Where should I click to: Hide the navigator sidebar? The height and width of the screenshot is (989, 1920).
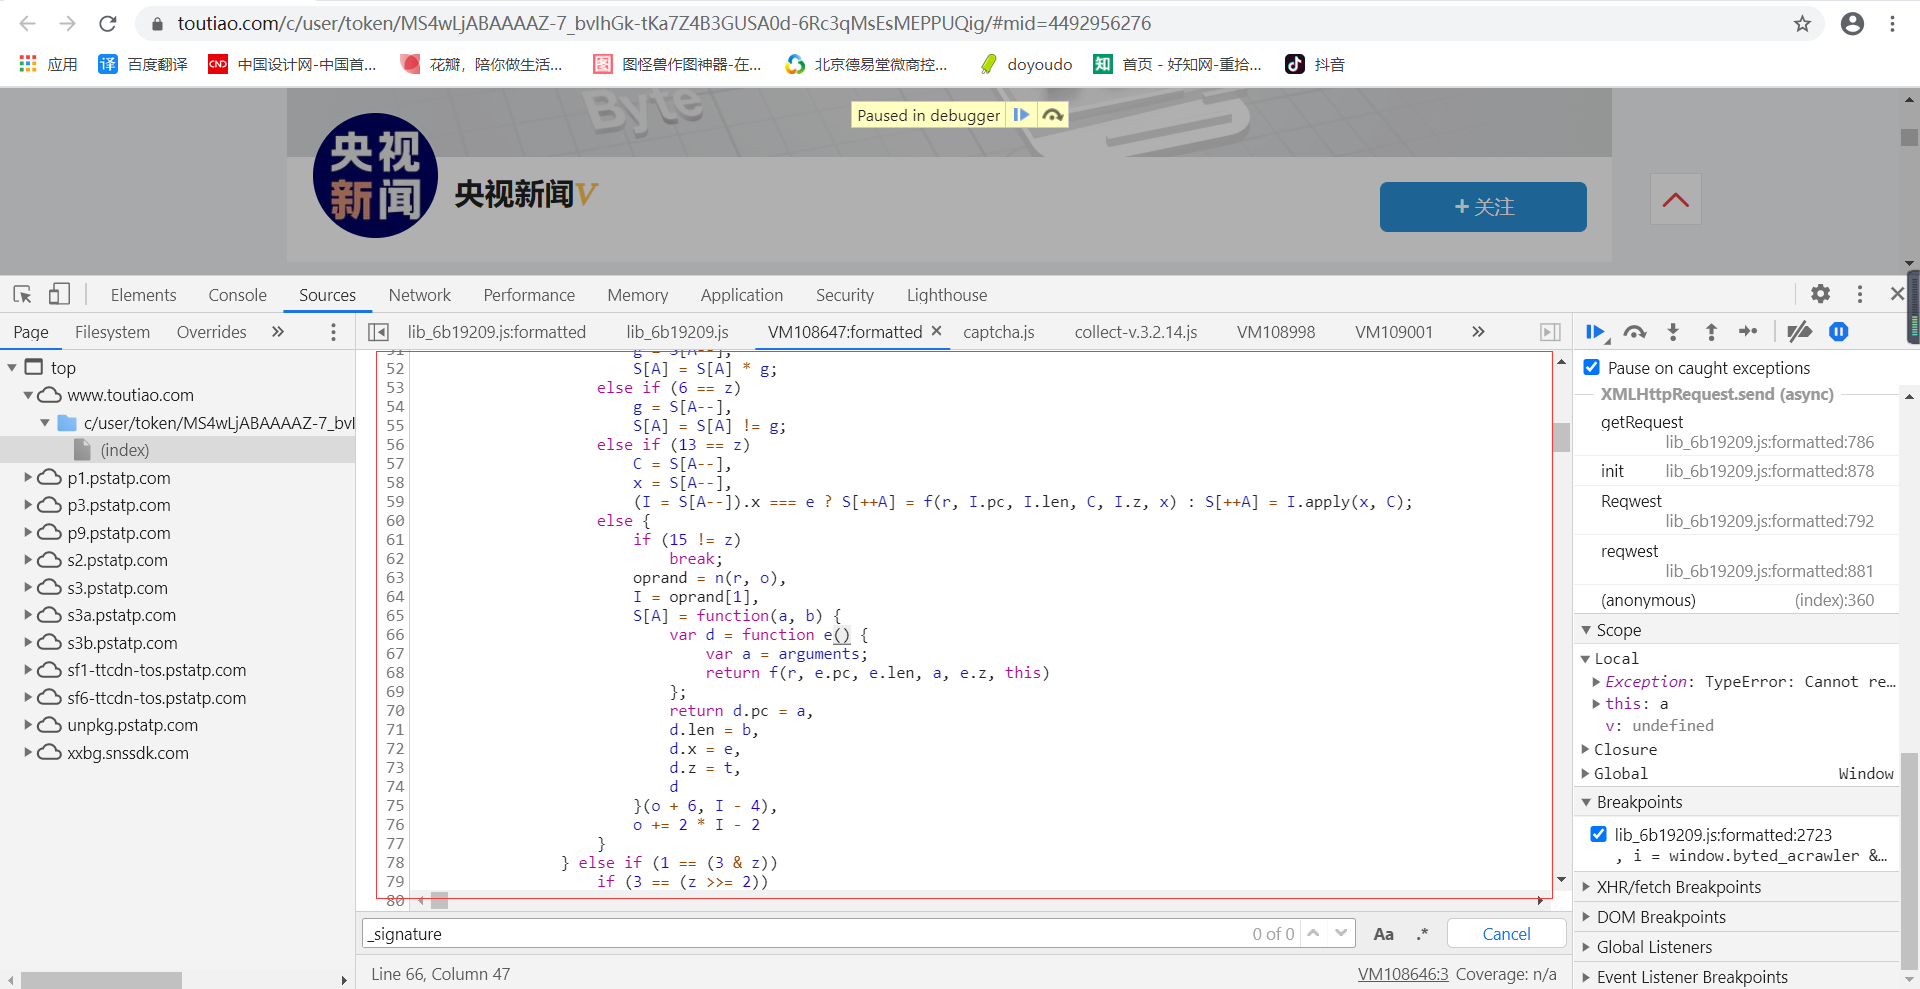(378, 332)
